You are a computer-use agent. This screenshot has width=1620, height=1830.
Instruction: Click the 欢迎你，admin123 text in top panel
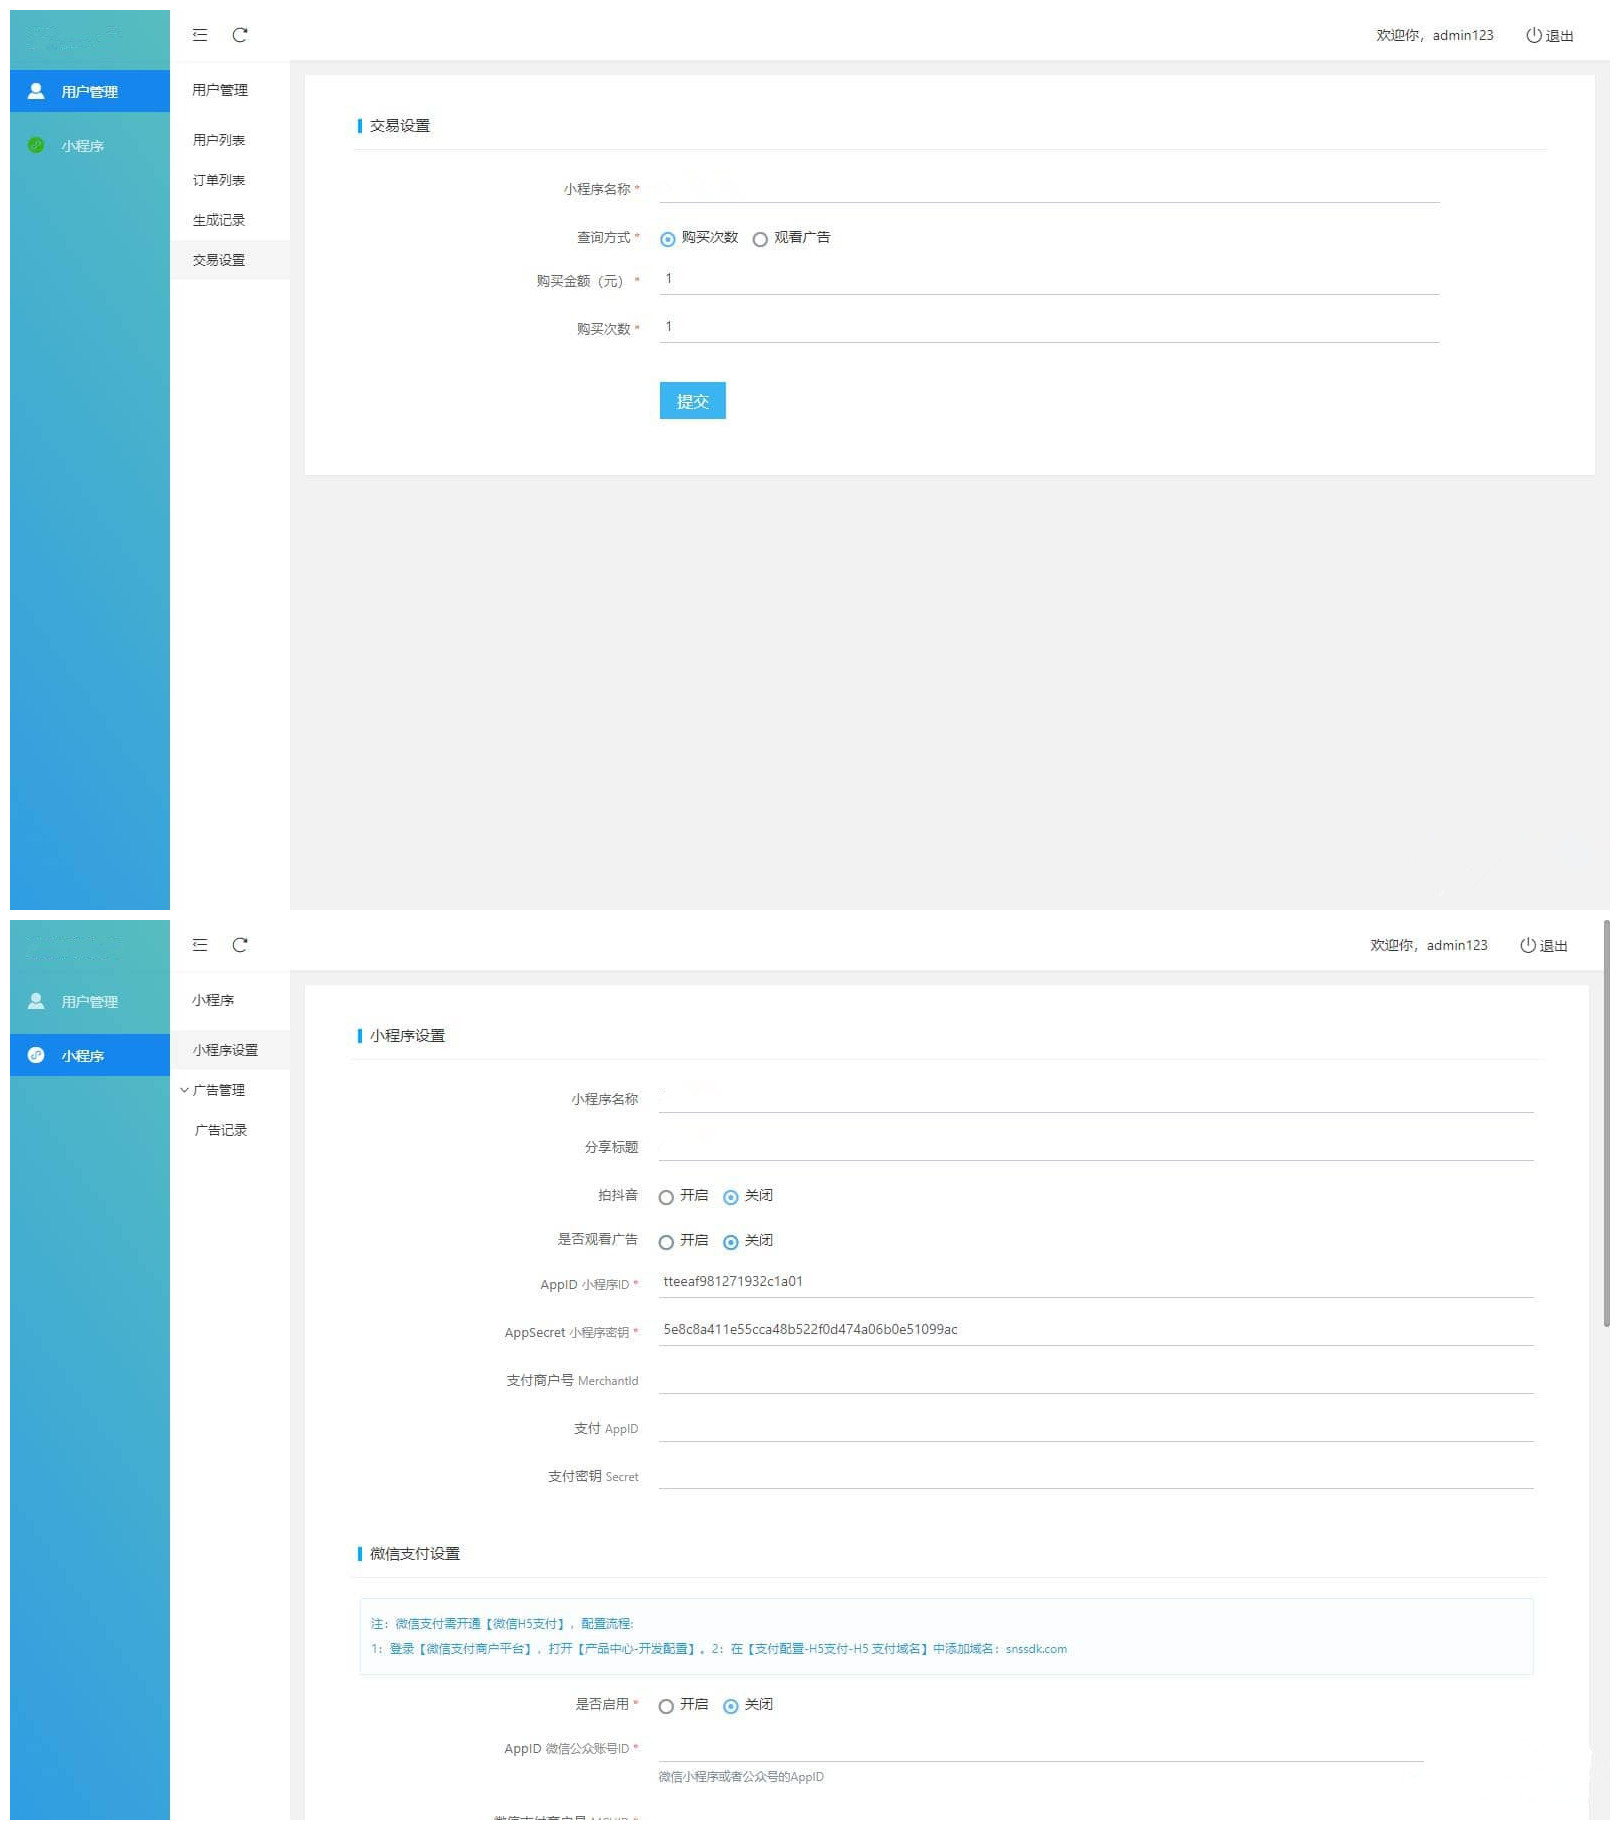point(1434,35)
